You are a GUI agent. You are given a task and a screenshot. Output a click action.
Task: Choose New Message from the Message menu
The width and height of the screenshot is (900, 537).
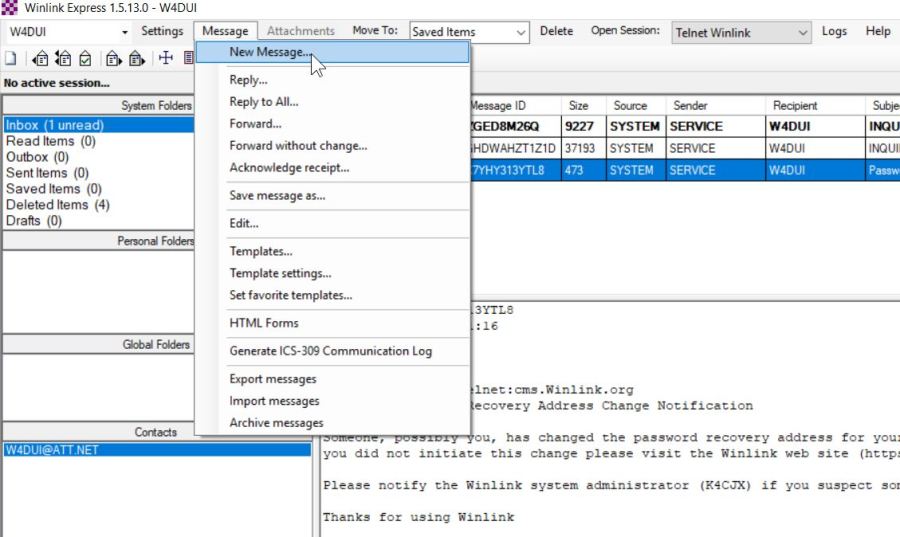[270, 52]
